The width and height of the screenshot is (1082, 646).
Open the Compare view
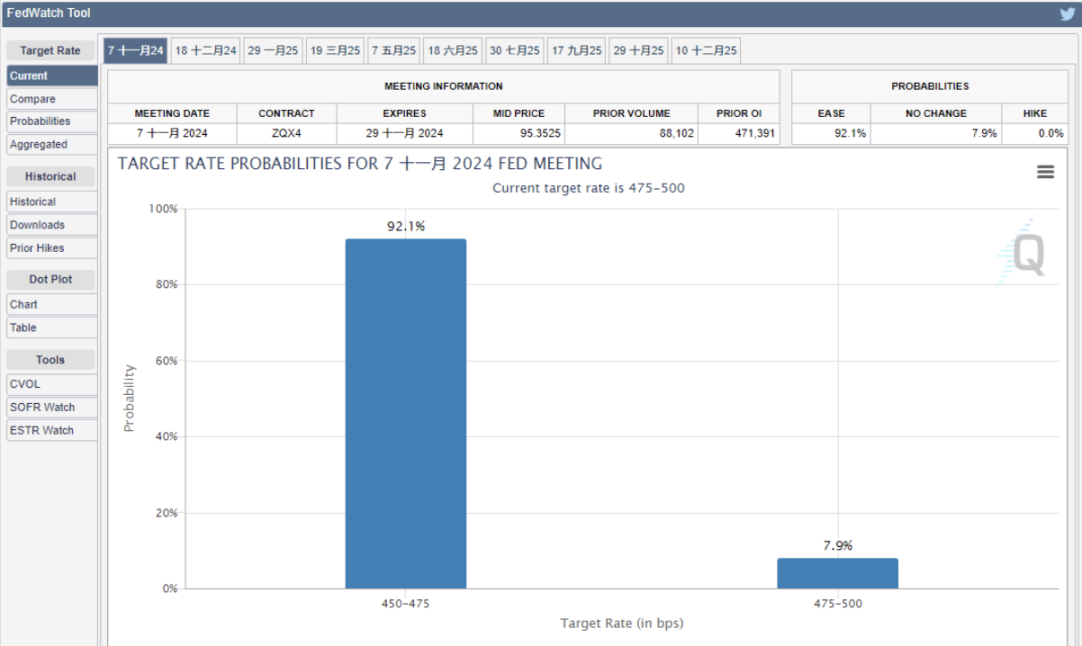pos(52,99)
